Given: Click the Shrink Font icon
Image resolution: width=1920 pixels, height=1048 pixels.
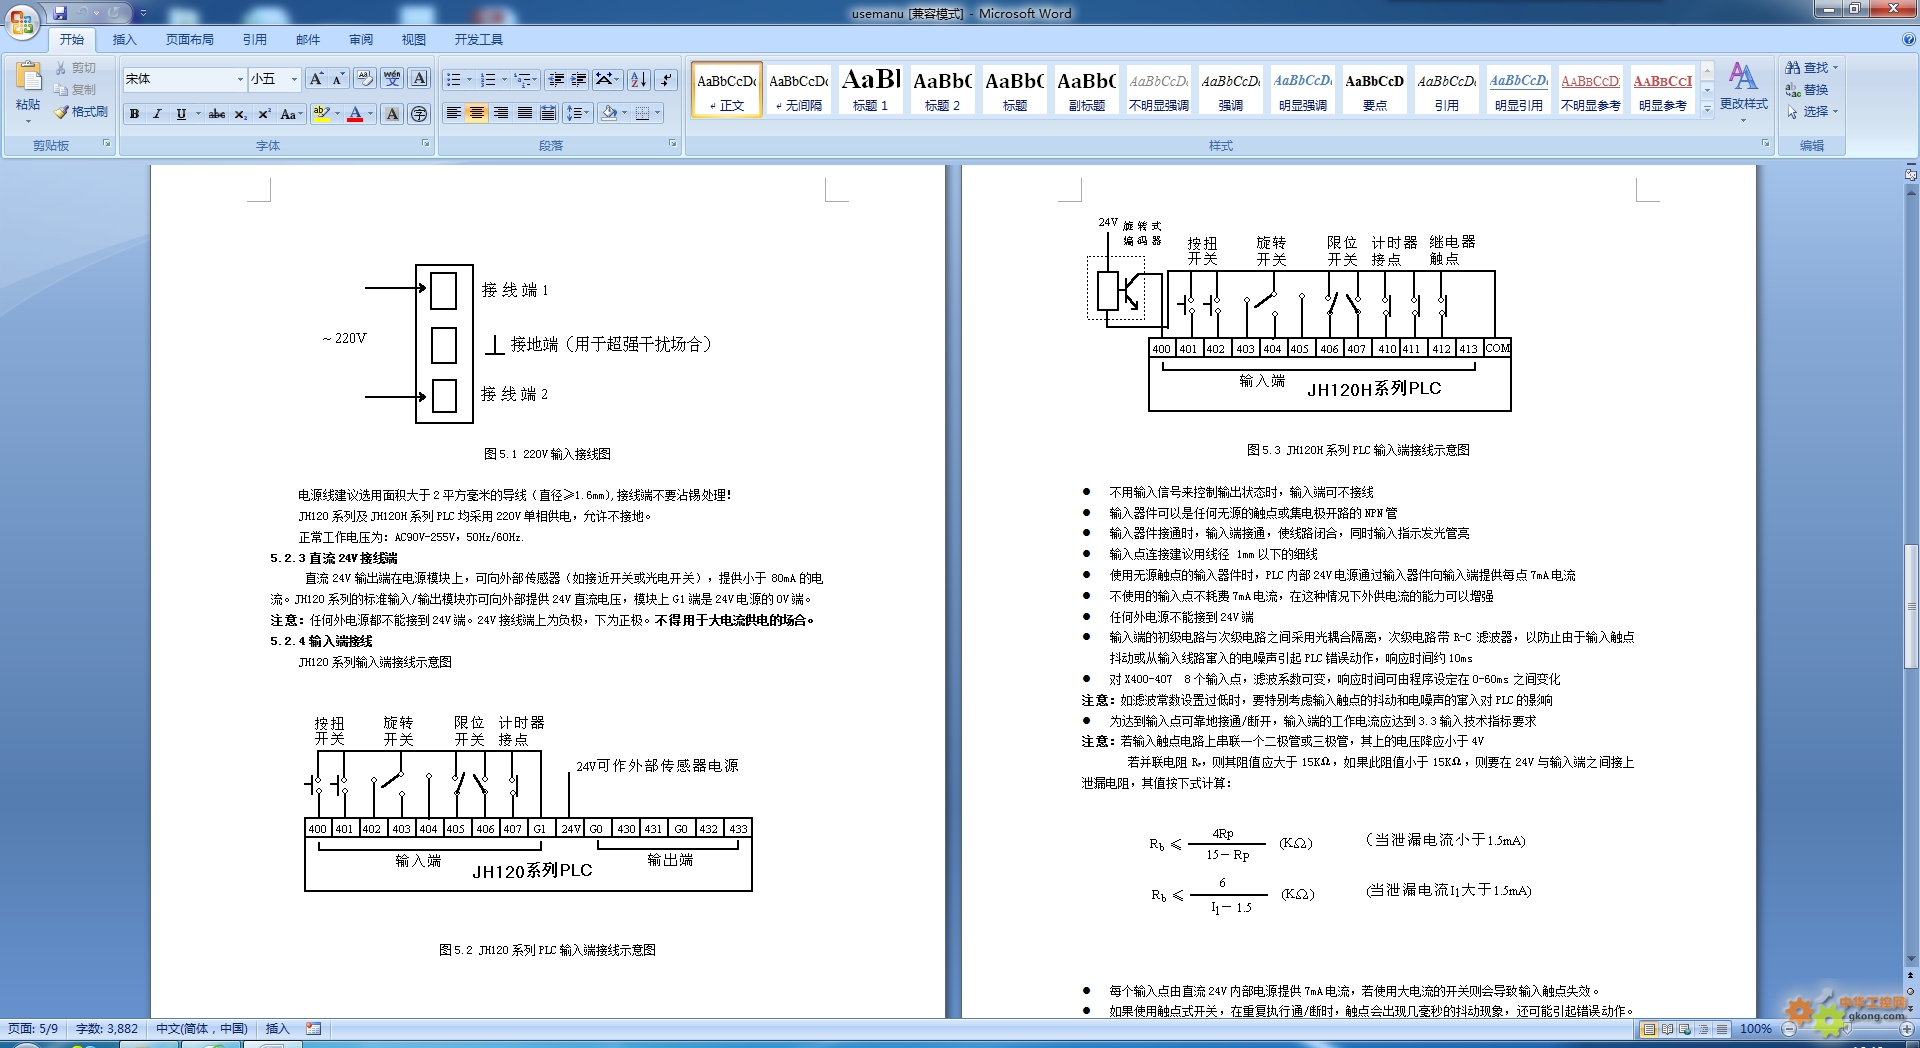Looking at the screenshot, I should click(338, 79).
